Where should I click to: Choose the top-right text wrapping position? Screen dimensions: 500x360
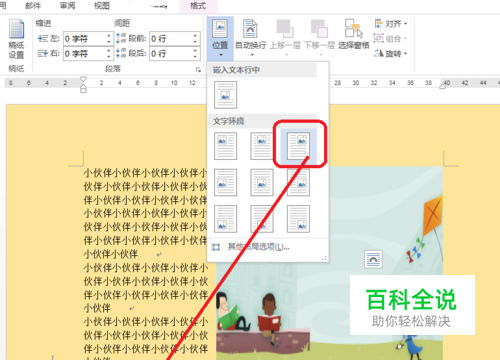pyautogui.click(x=298, y=146)
